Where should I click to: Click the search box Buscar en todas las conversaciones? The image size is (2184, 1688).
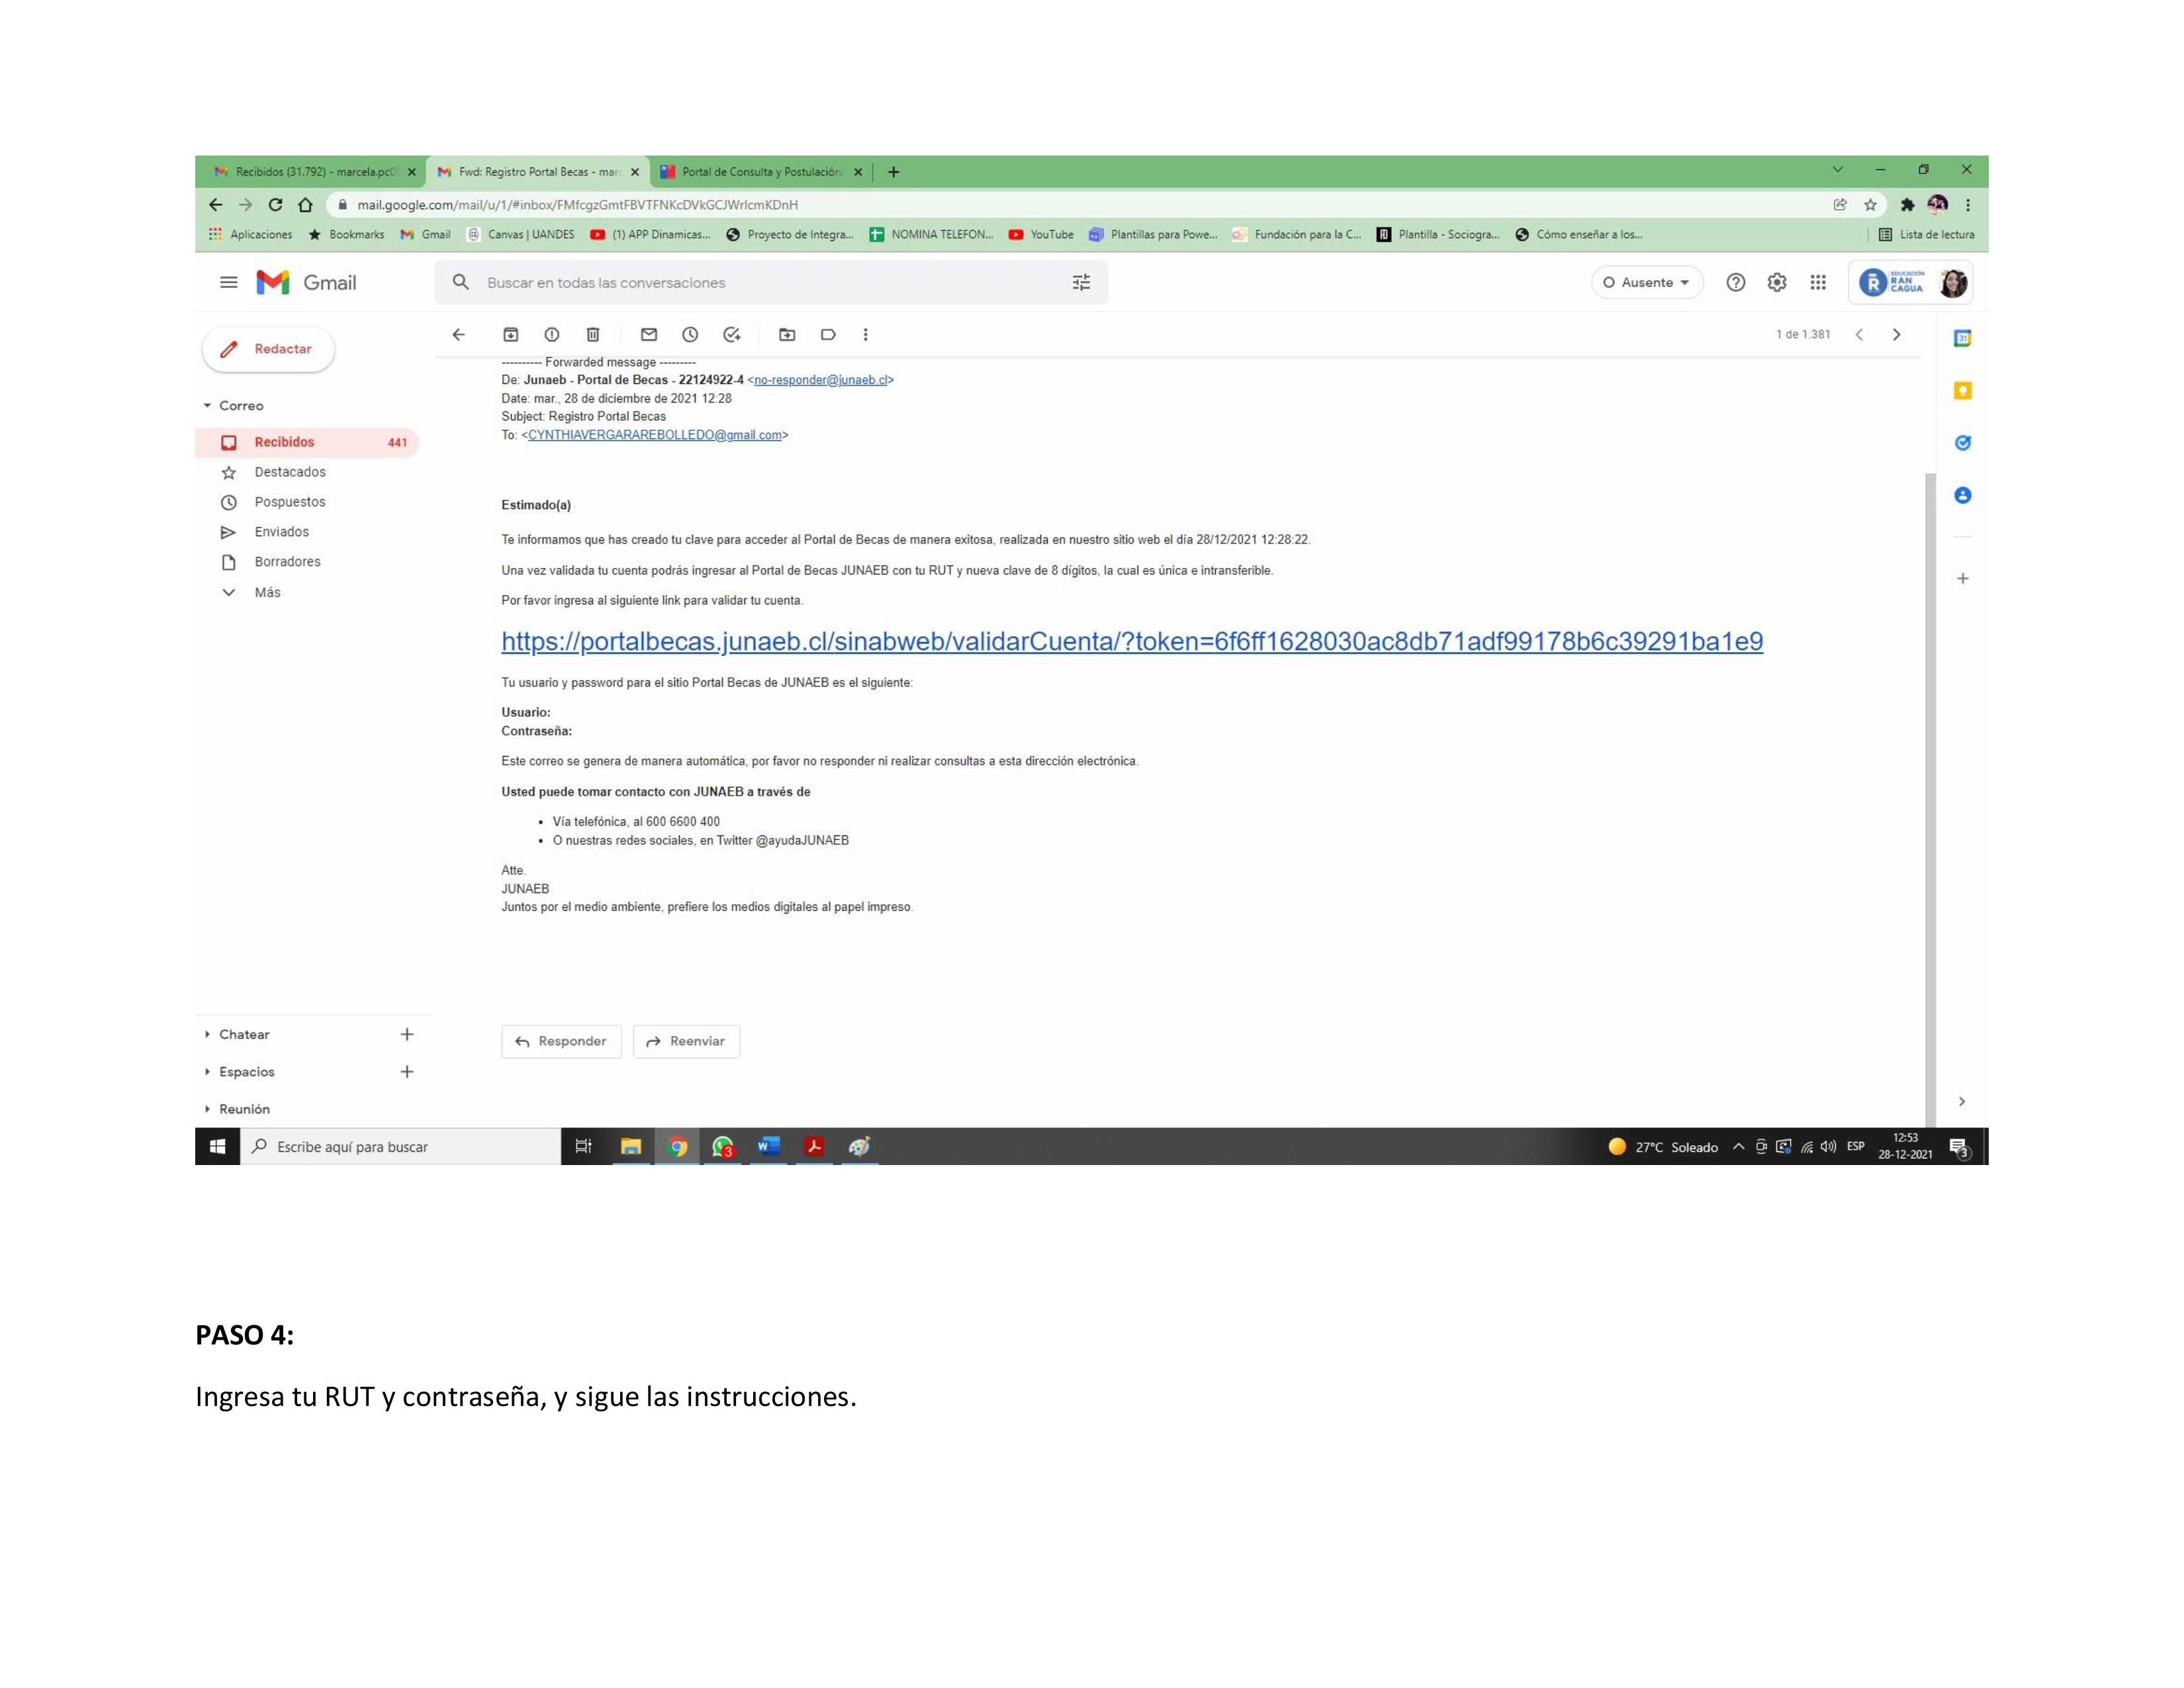click(x=770, y=283)
